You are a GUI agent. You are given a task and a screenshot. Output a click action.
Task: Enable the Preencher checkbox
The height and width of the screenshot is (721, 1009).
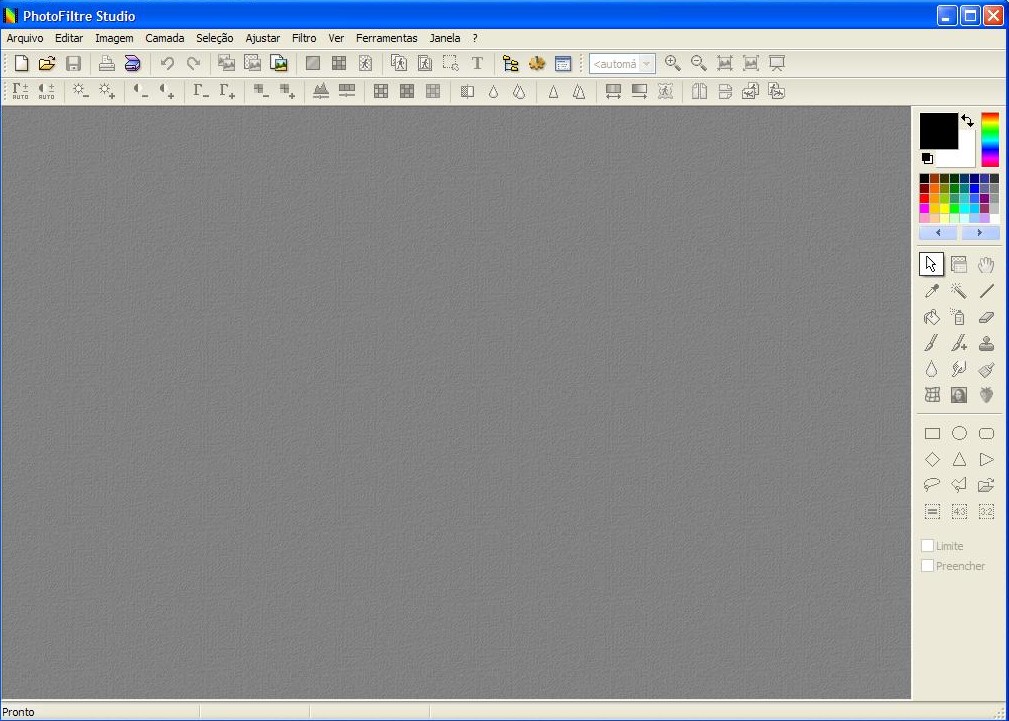click(x=927, y=566)
